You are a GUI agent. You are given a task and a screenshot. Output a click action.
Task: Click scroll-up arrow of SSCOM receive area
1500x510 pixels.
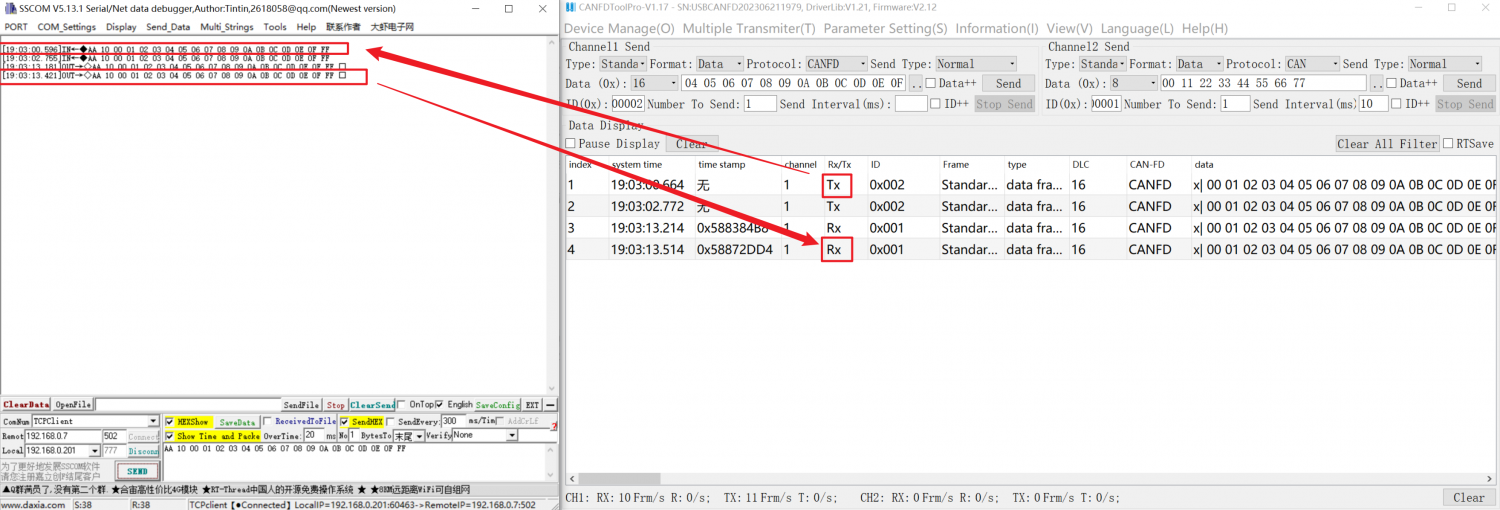(553, 42)
